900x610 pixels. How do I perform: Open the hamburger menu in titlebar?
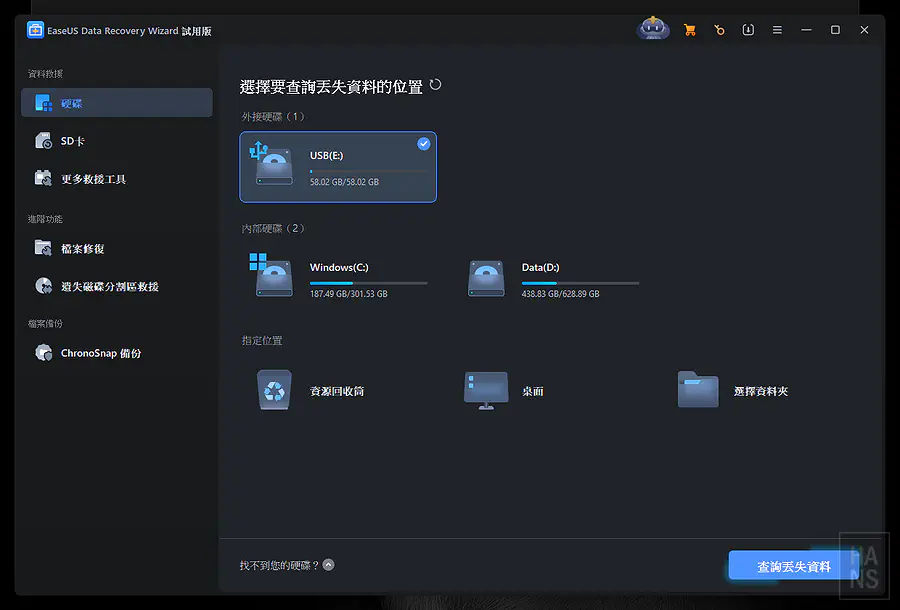point(777,29)
